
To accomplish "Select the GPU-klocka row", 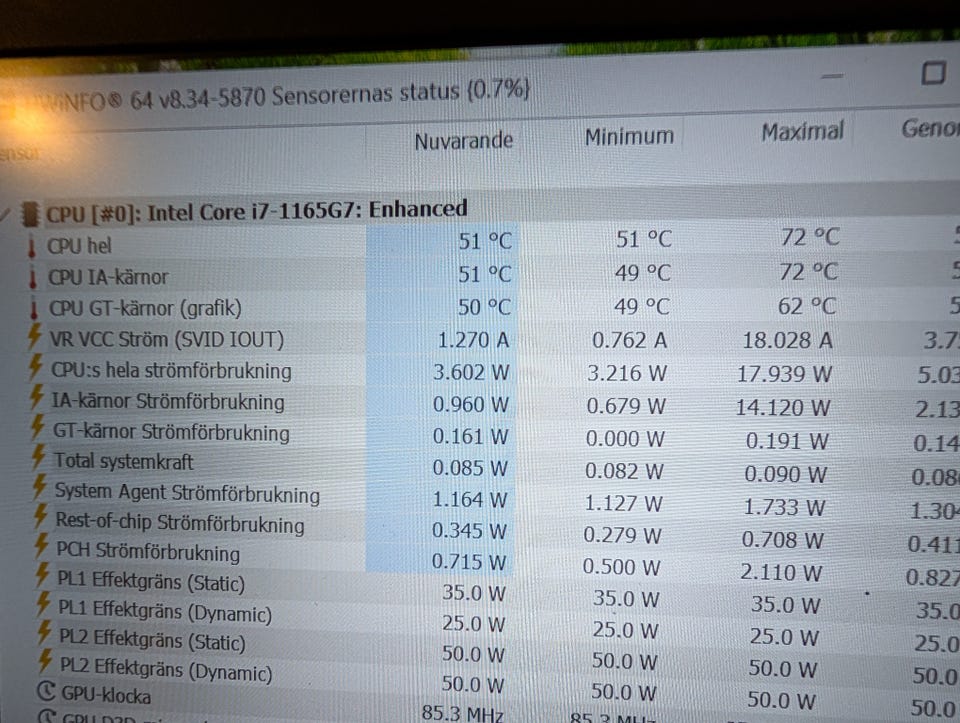I will 480,710.
